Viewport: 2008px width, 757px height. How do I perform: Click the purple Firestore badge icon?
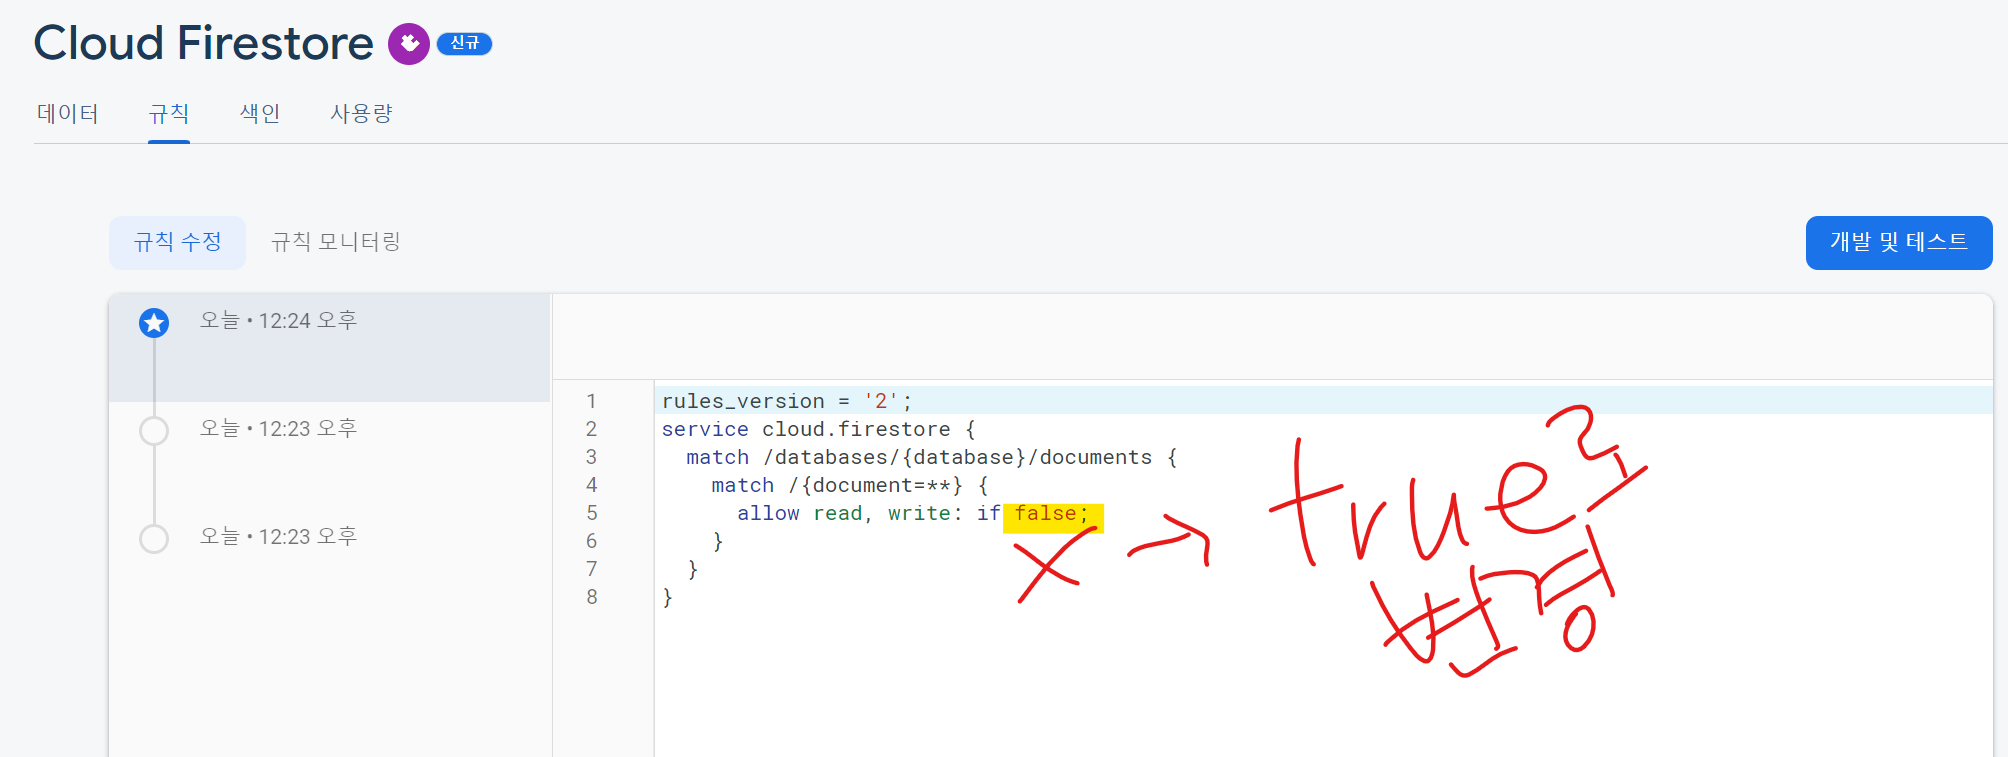pyautogui.click(x=408, y=44)
